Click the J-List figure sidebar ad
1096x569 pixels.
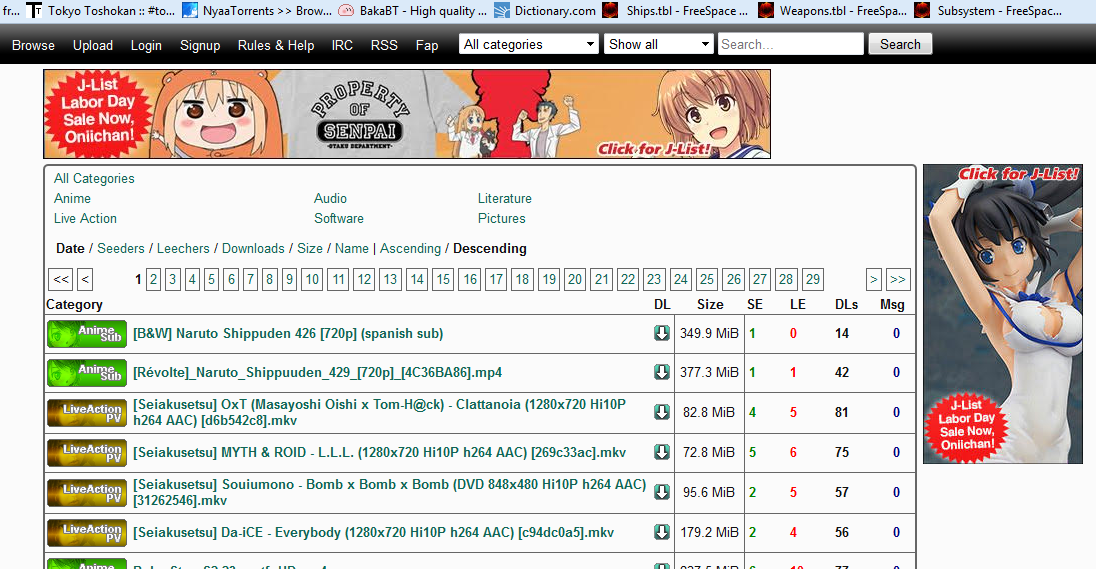coord(1003,314)
